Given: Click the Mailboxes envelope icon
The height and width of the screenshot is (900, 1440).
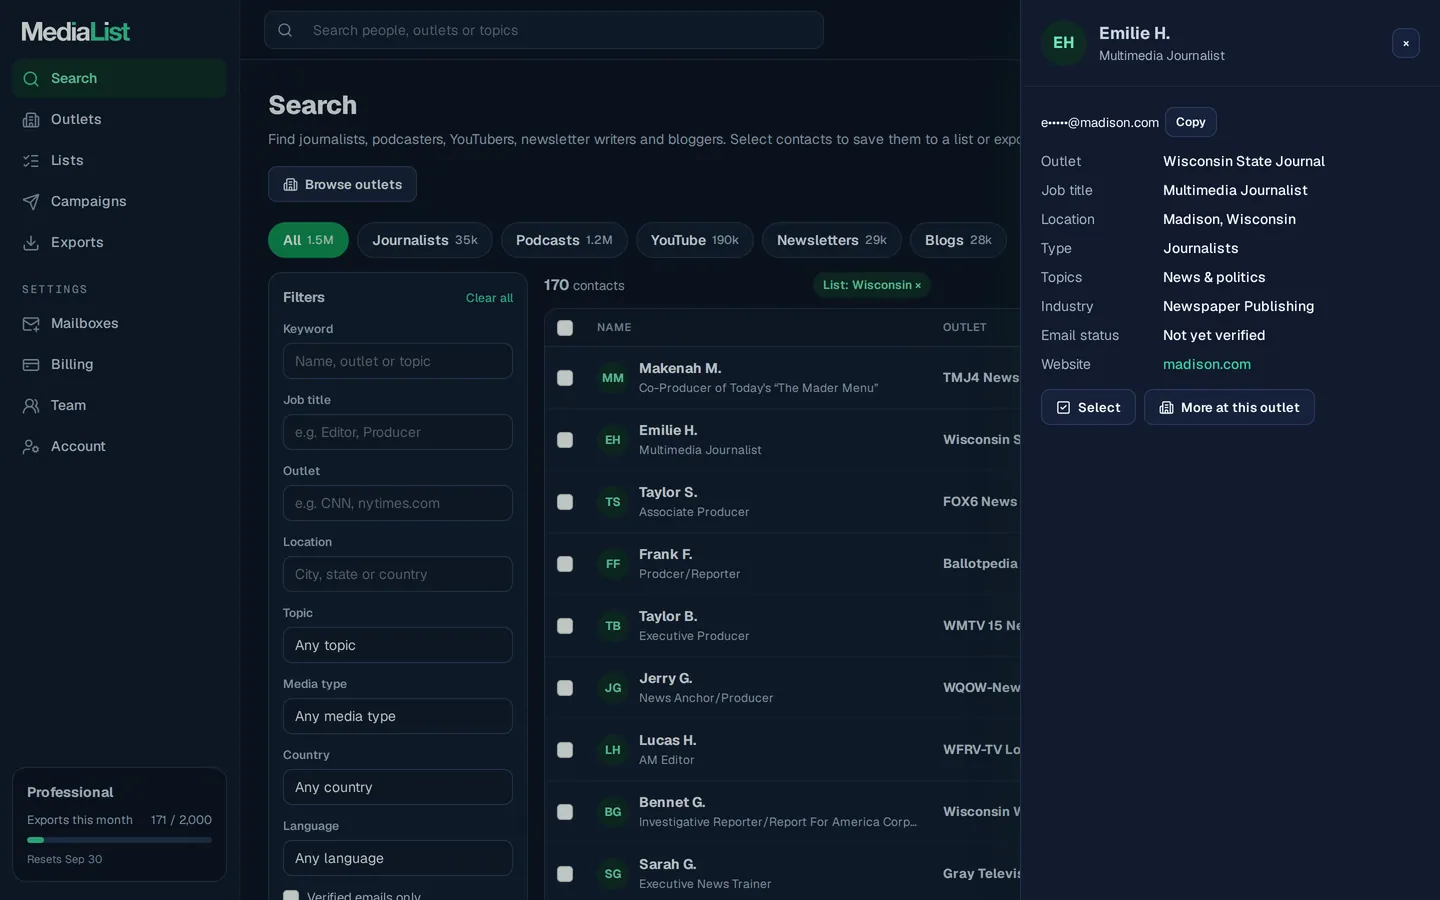Looking at the screenshot, I should pyautogui.click(x=31, y=323).
